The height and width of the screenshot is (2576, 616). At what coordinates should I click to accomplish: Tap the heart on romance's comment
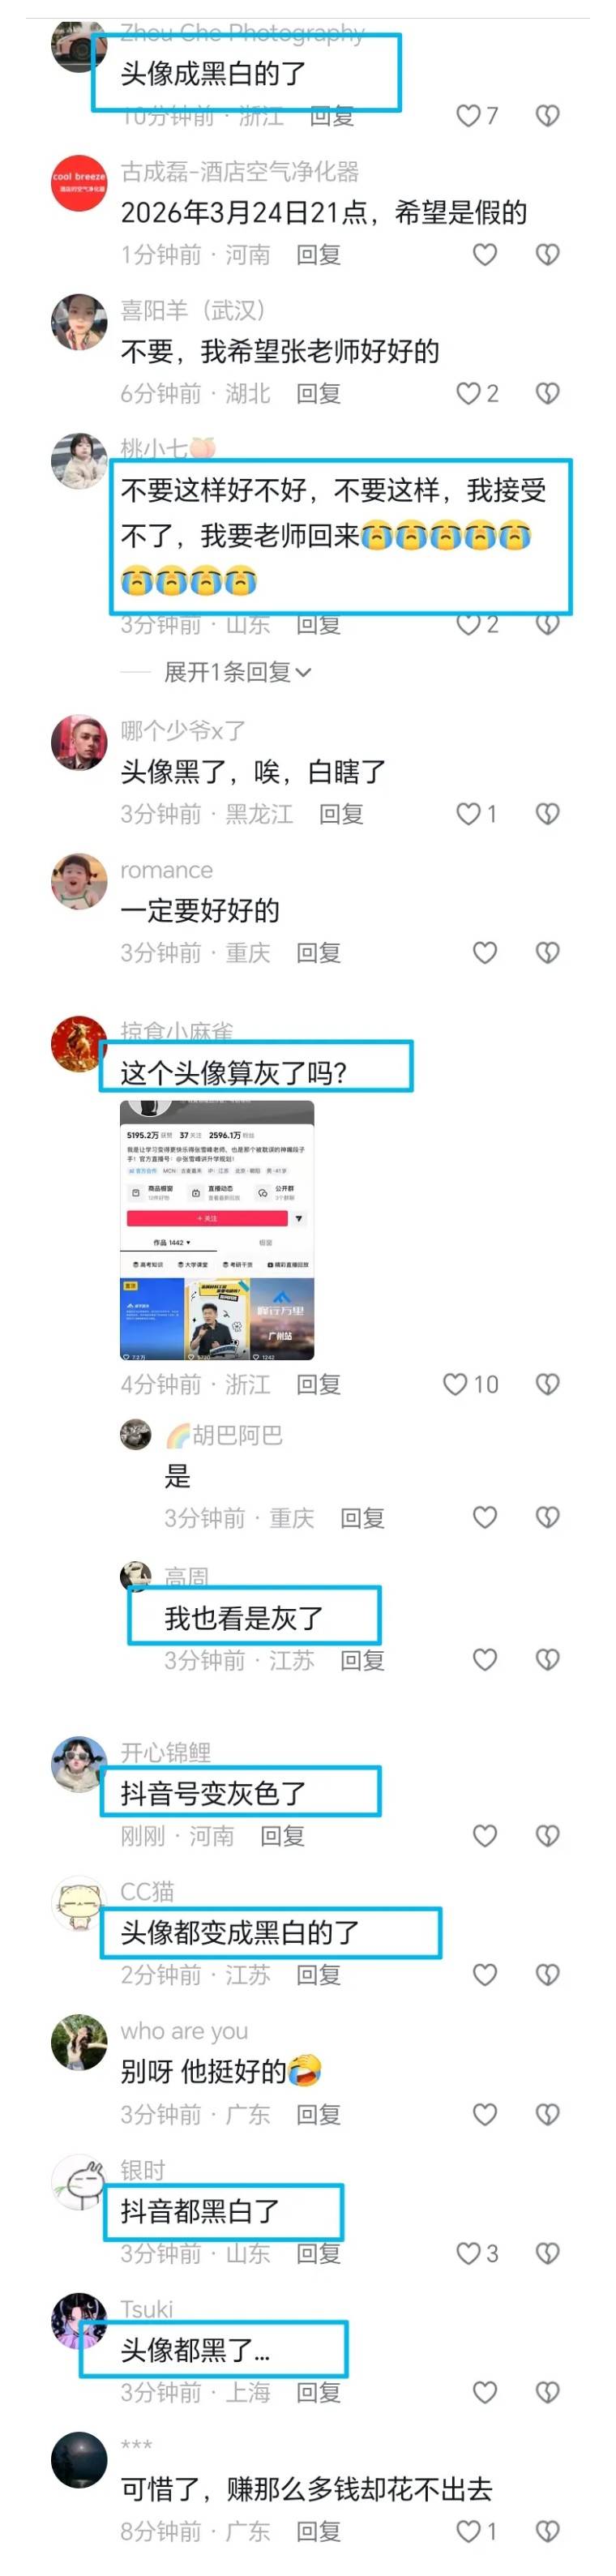pyautogui.click(x=485, y=953)
